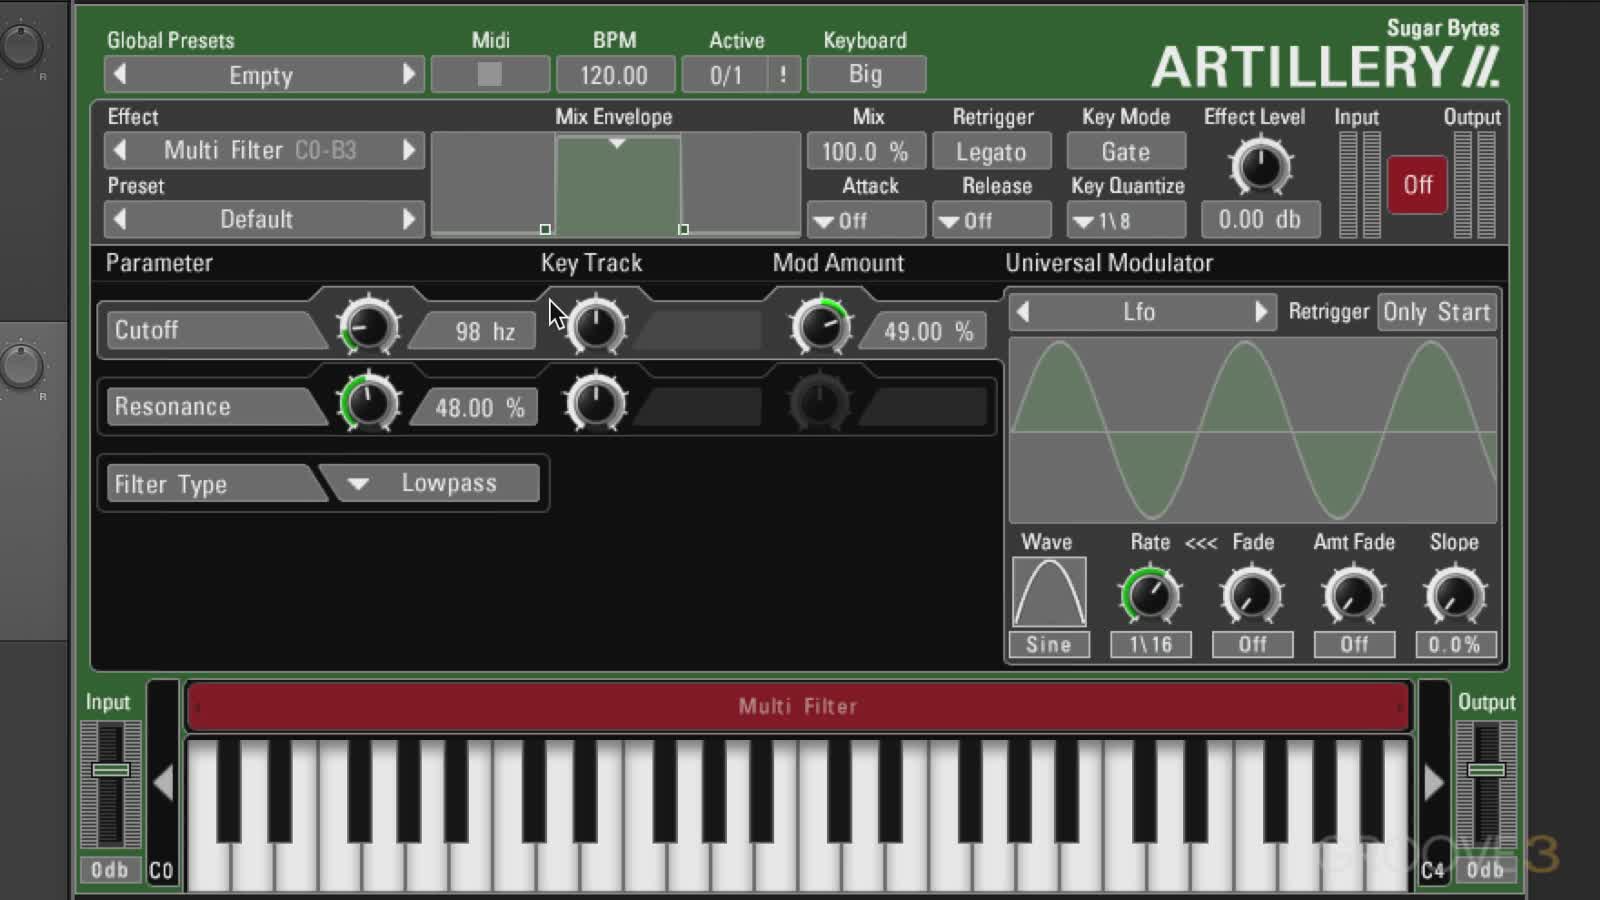Shift keyboard range right arrow
The image size is (1600, 900).
pos(1434,783)
